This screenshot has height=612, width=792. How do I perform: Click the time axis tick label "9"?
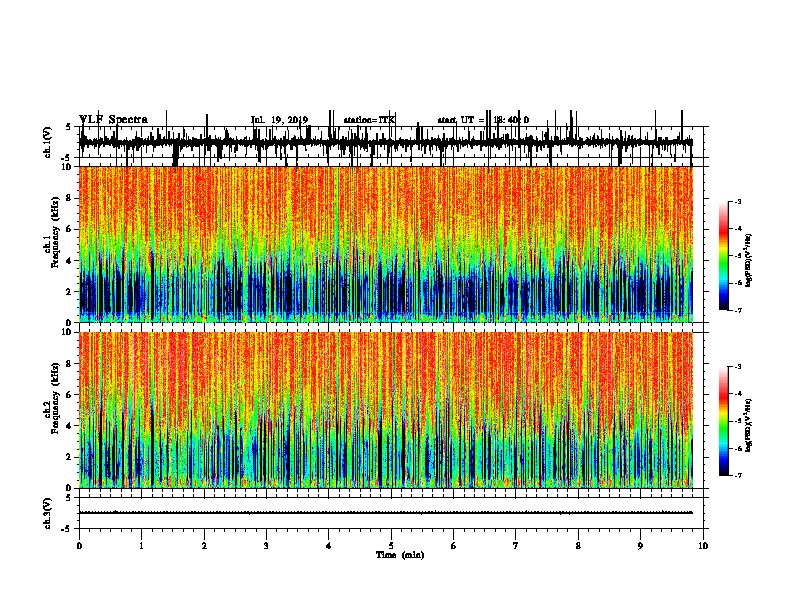pyautogui.click(x=640, y=546)
